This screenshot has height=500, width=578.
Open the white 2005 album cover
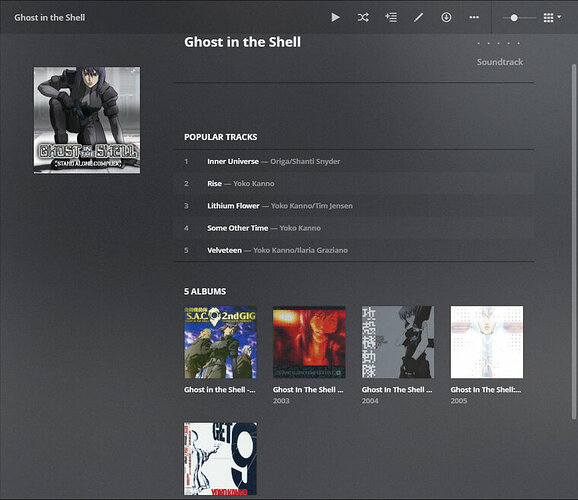(487, 342)
